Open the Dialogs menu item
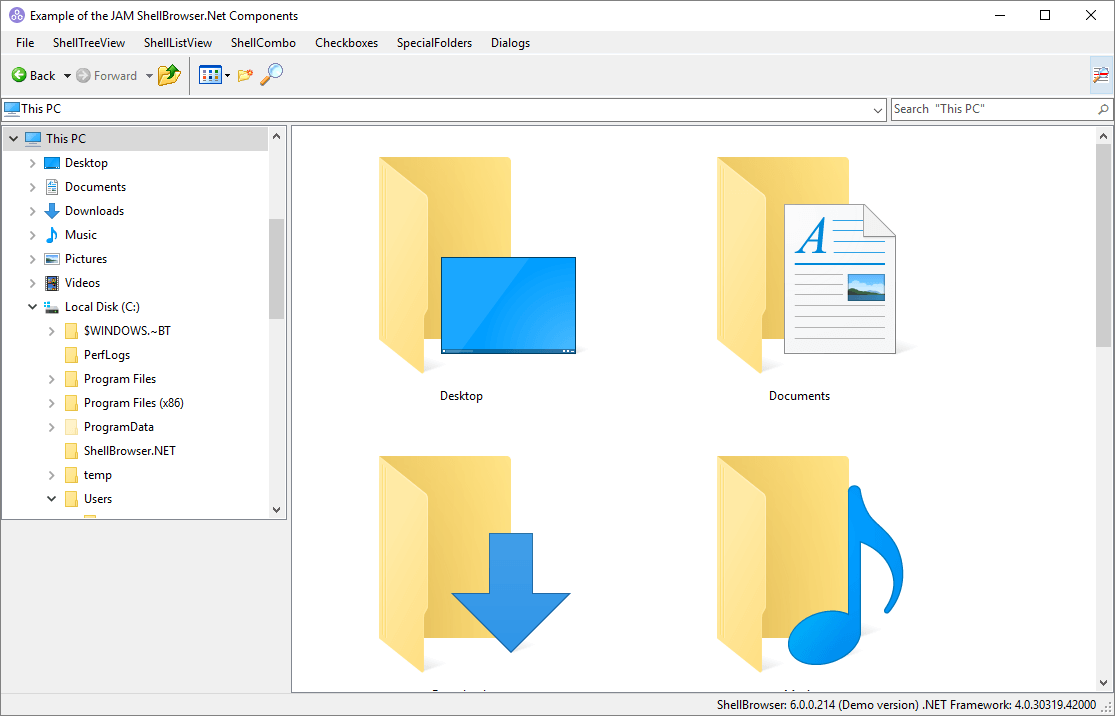The image size is (1115, 716). [x=510, y=43]
